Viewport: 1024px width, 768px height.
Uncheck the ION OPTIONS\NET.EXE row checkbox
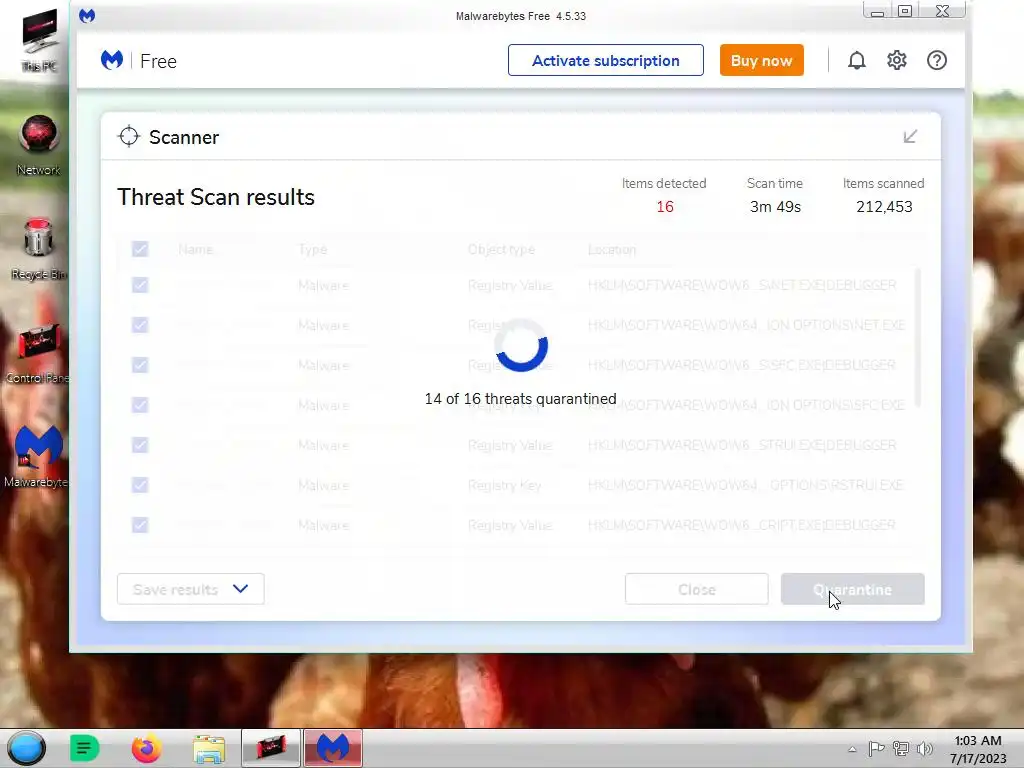(x=140, y=325)
